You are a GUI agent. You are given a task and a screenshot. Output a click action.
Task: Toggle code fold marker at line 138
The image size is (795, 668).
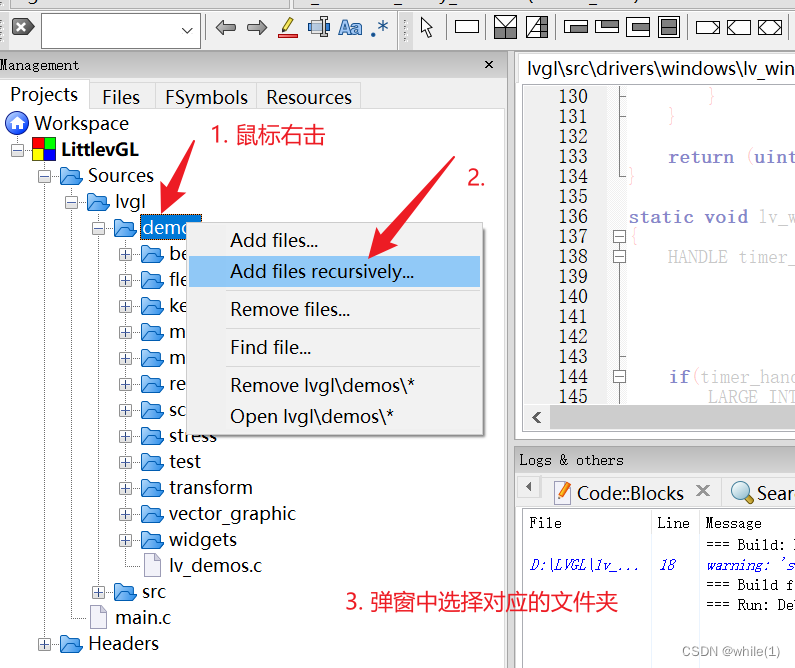coord(619,256)
